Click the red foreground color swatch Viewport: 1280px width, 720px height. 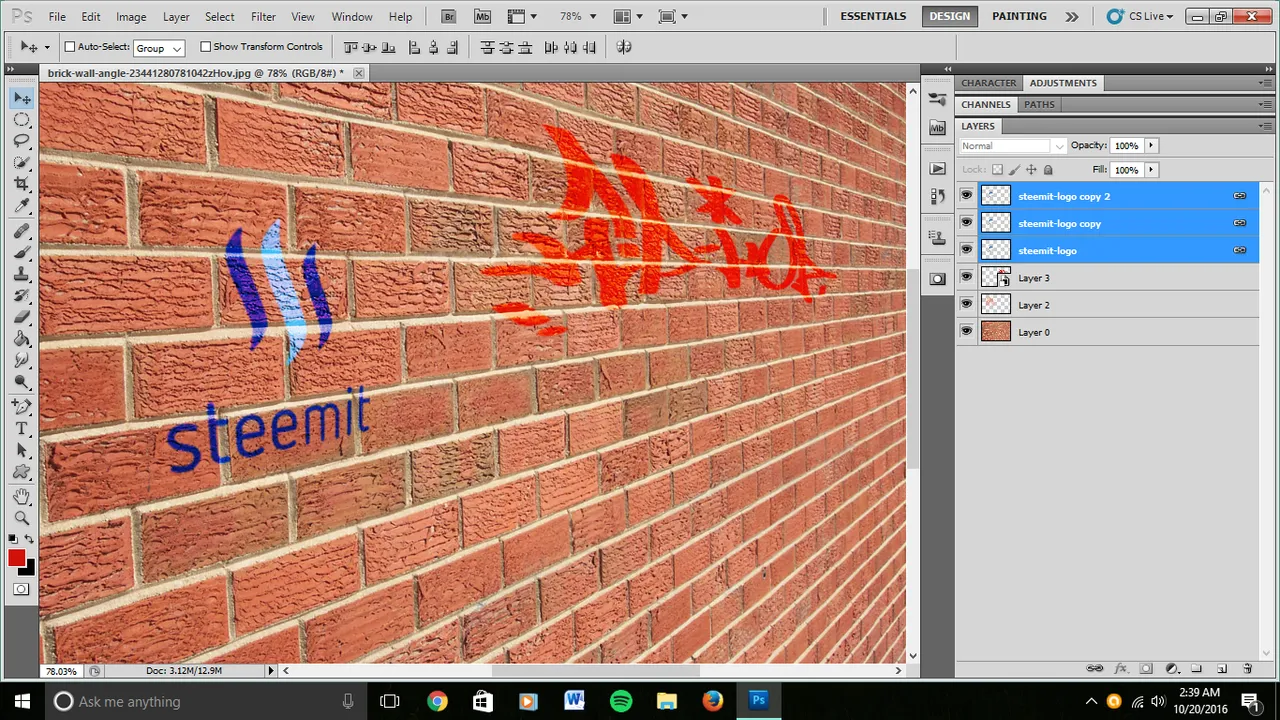click(16, 558)
